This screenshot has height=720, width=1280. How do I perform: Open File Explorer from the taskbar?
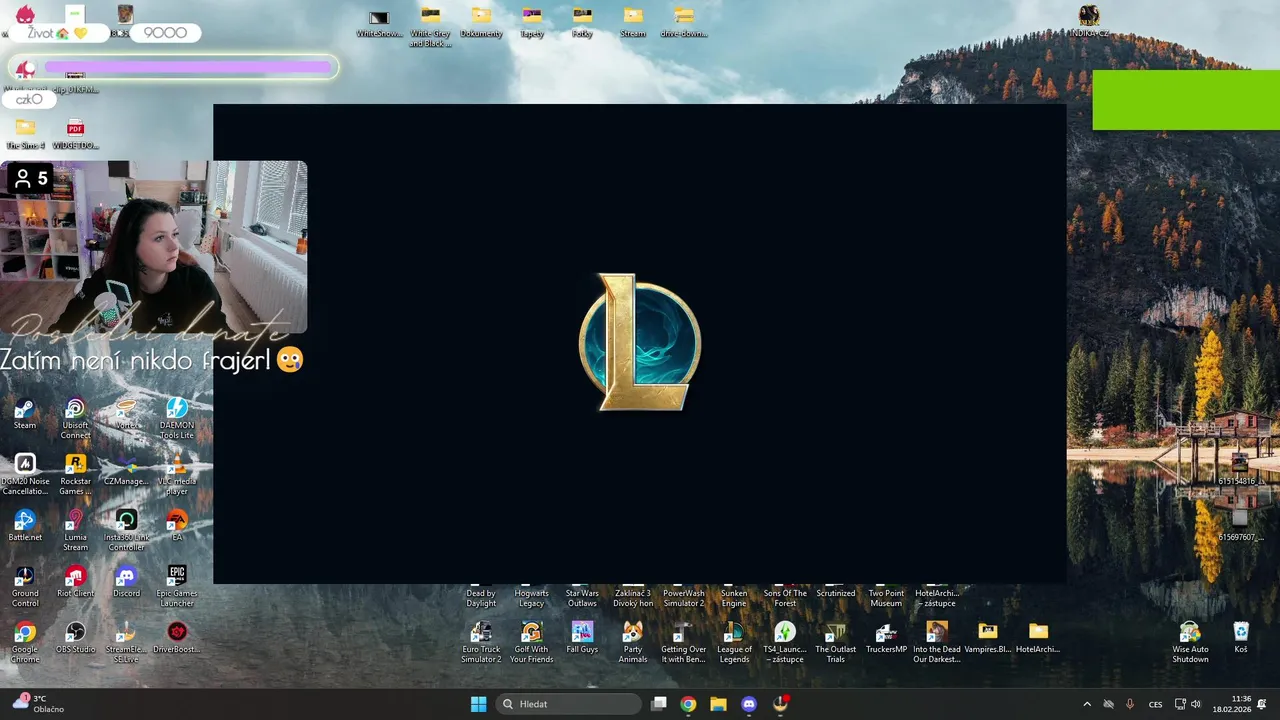click(x=718, y=704)
